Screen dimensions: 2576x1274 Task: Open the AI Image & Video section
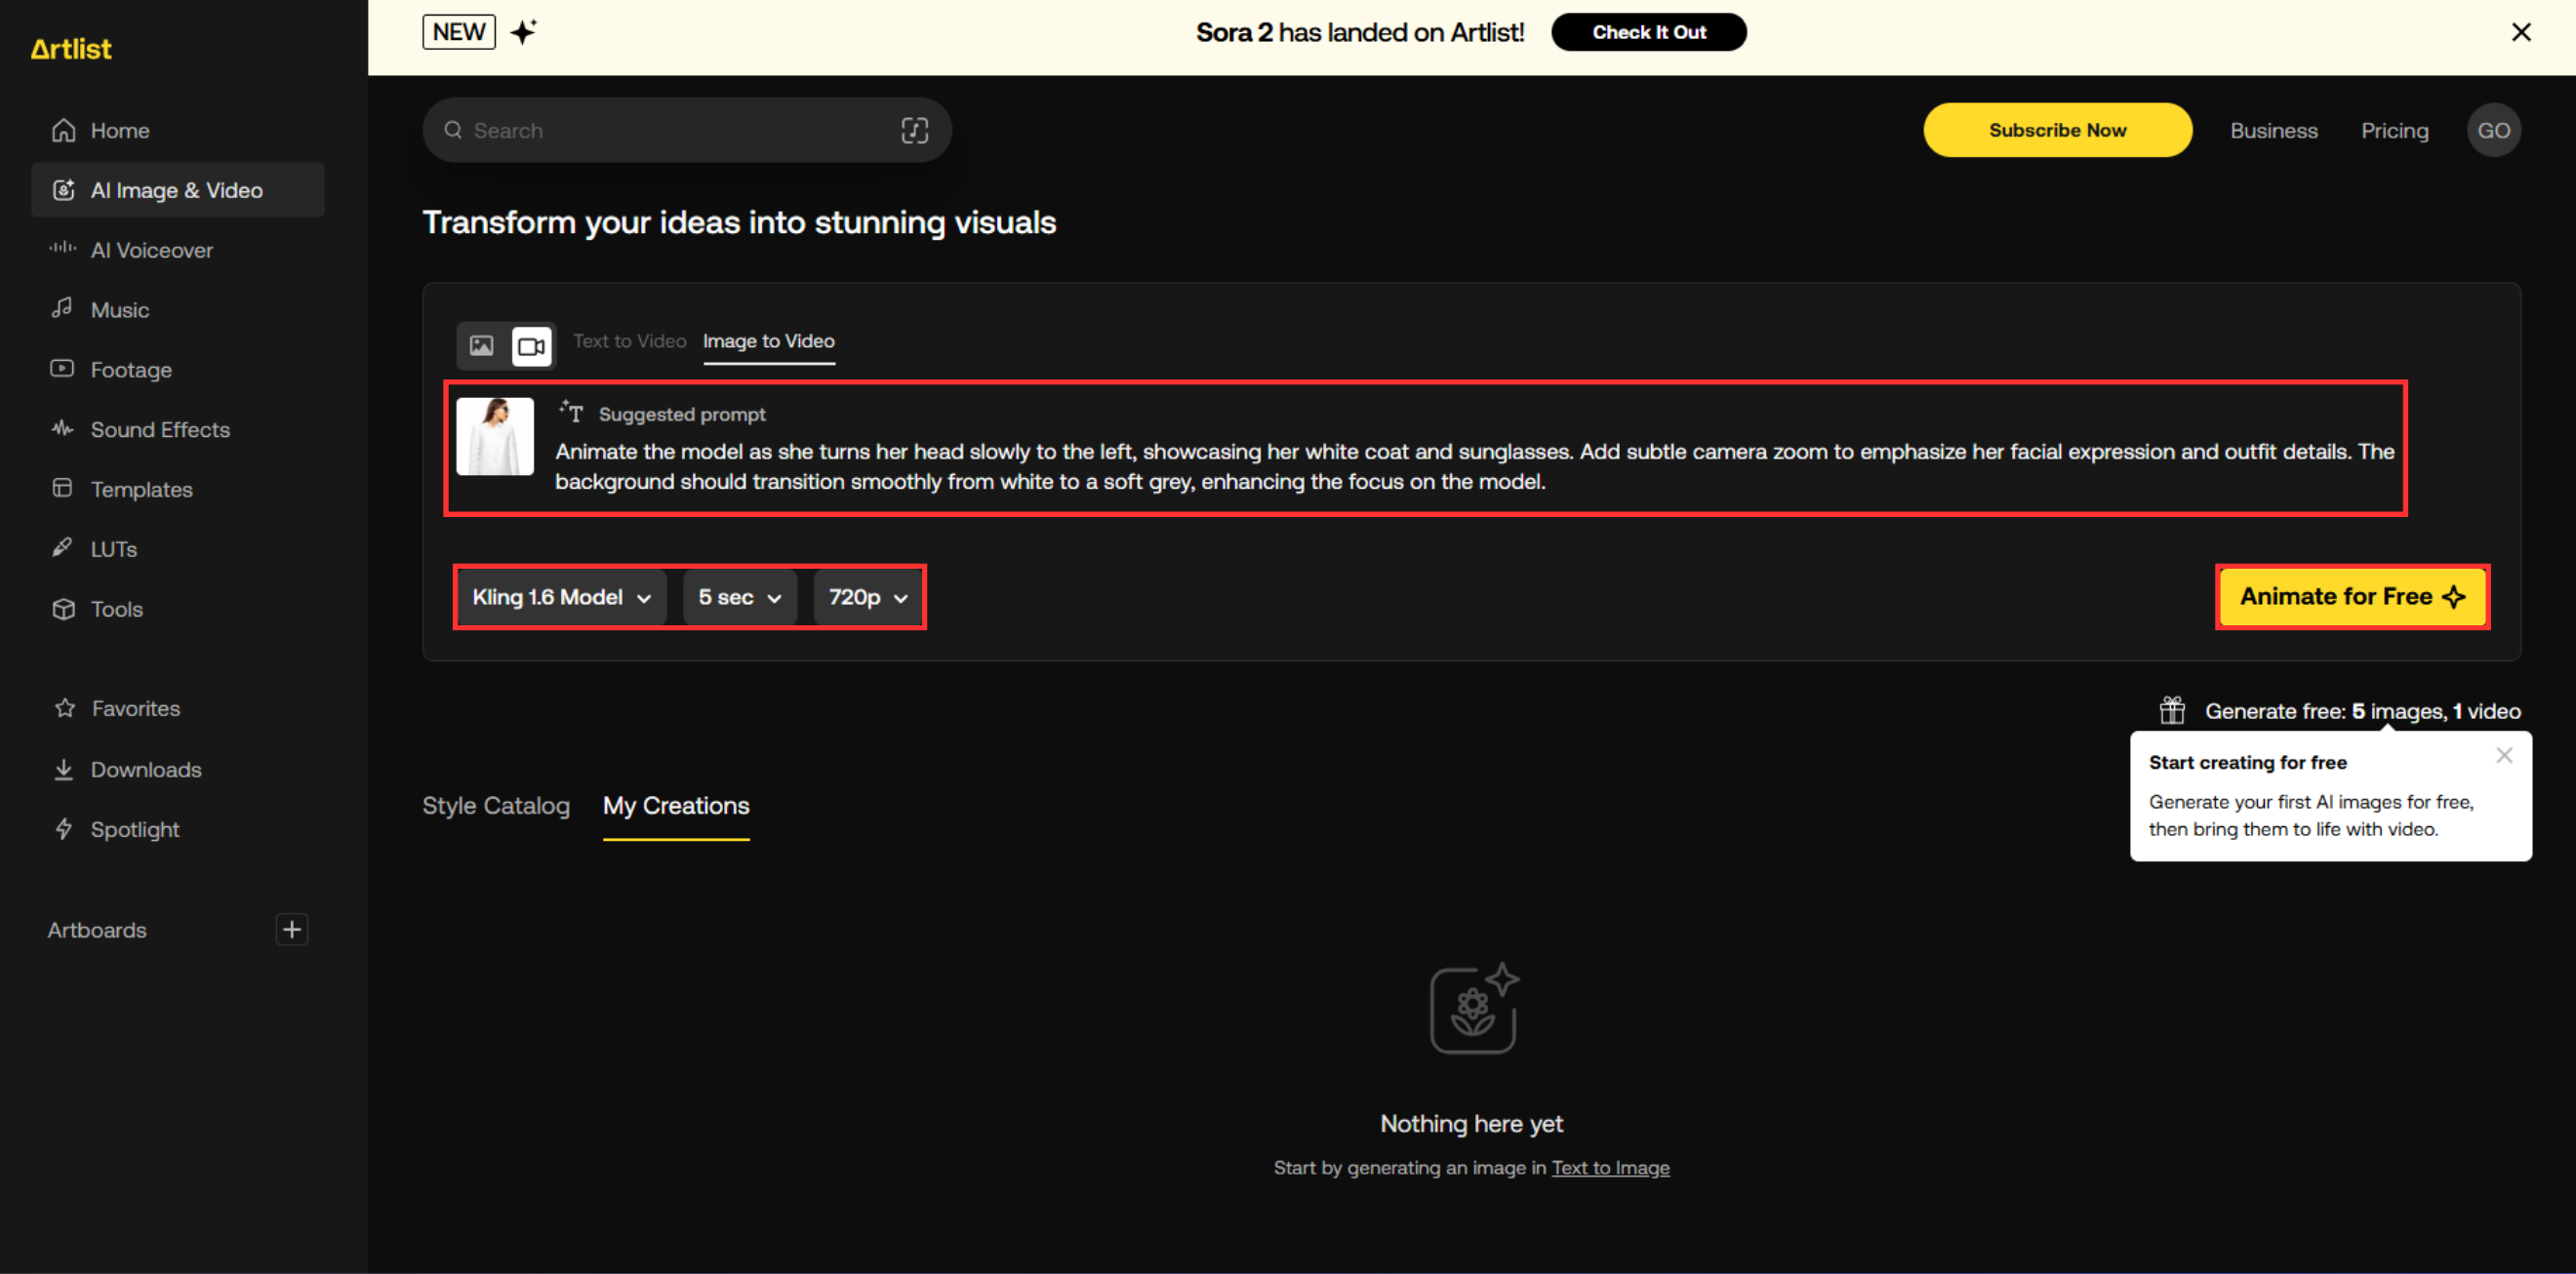click(176, 189)
